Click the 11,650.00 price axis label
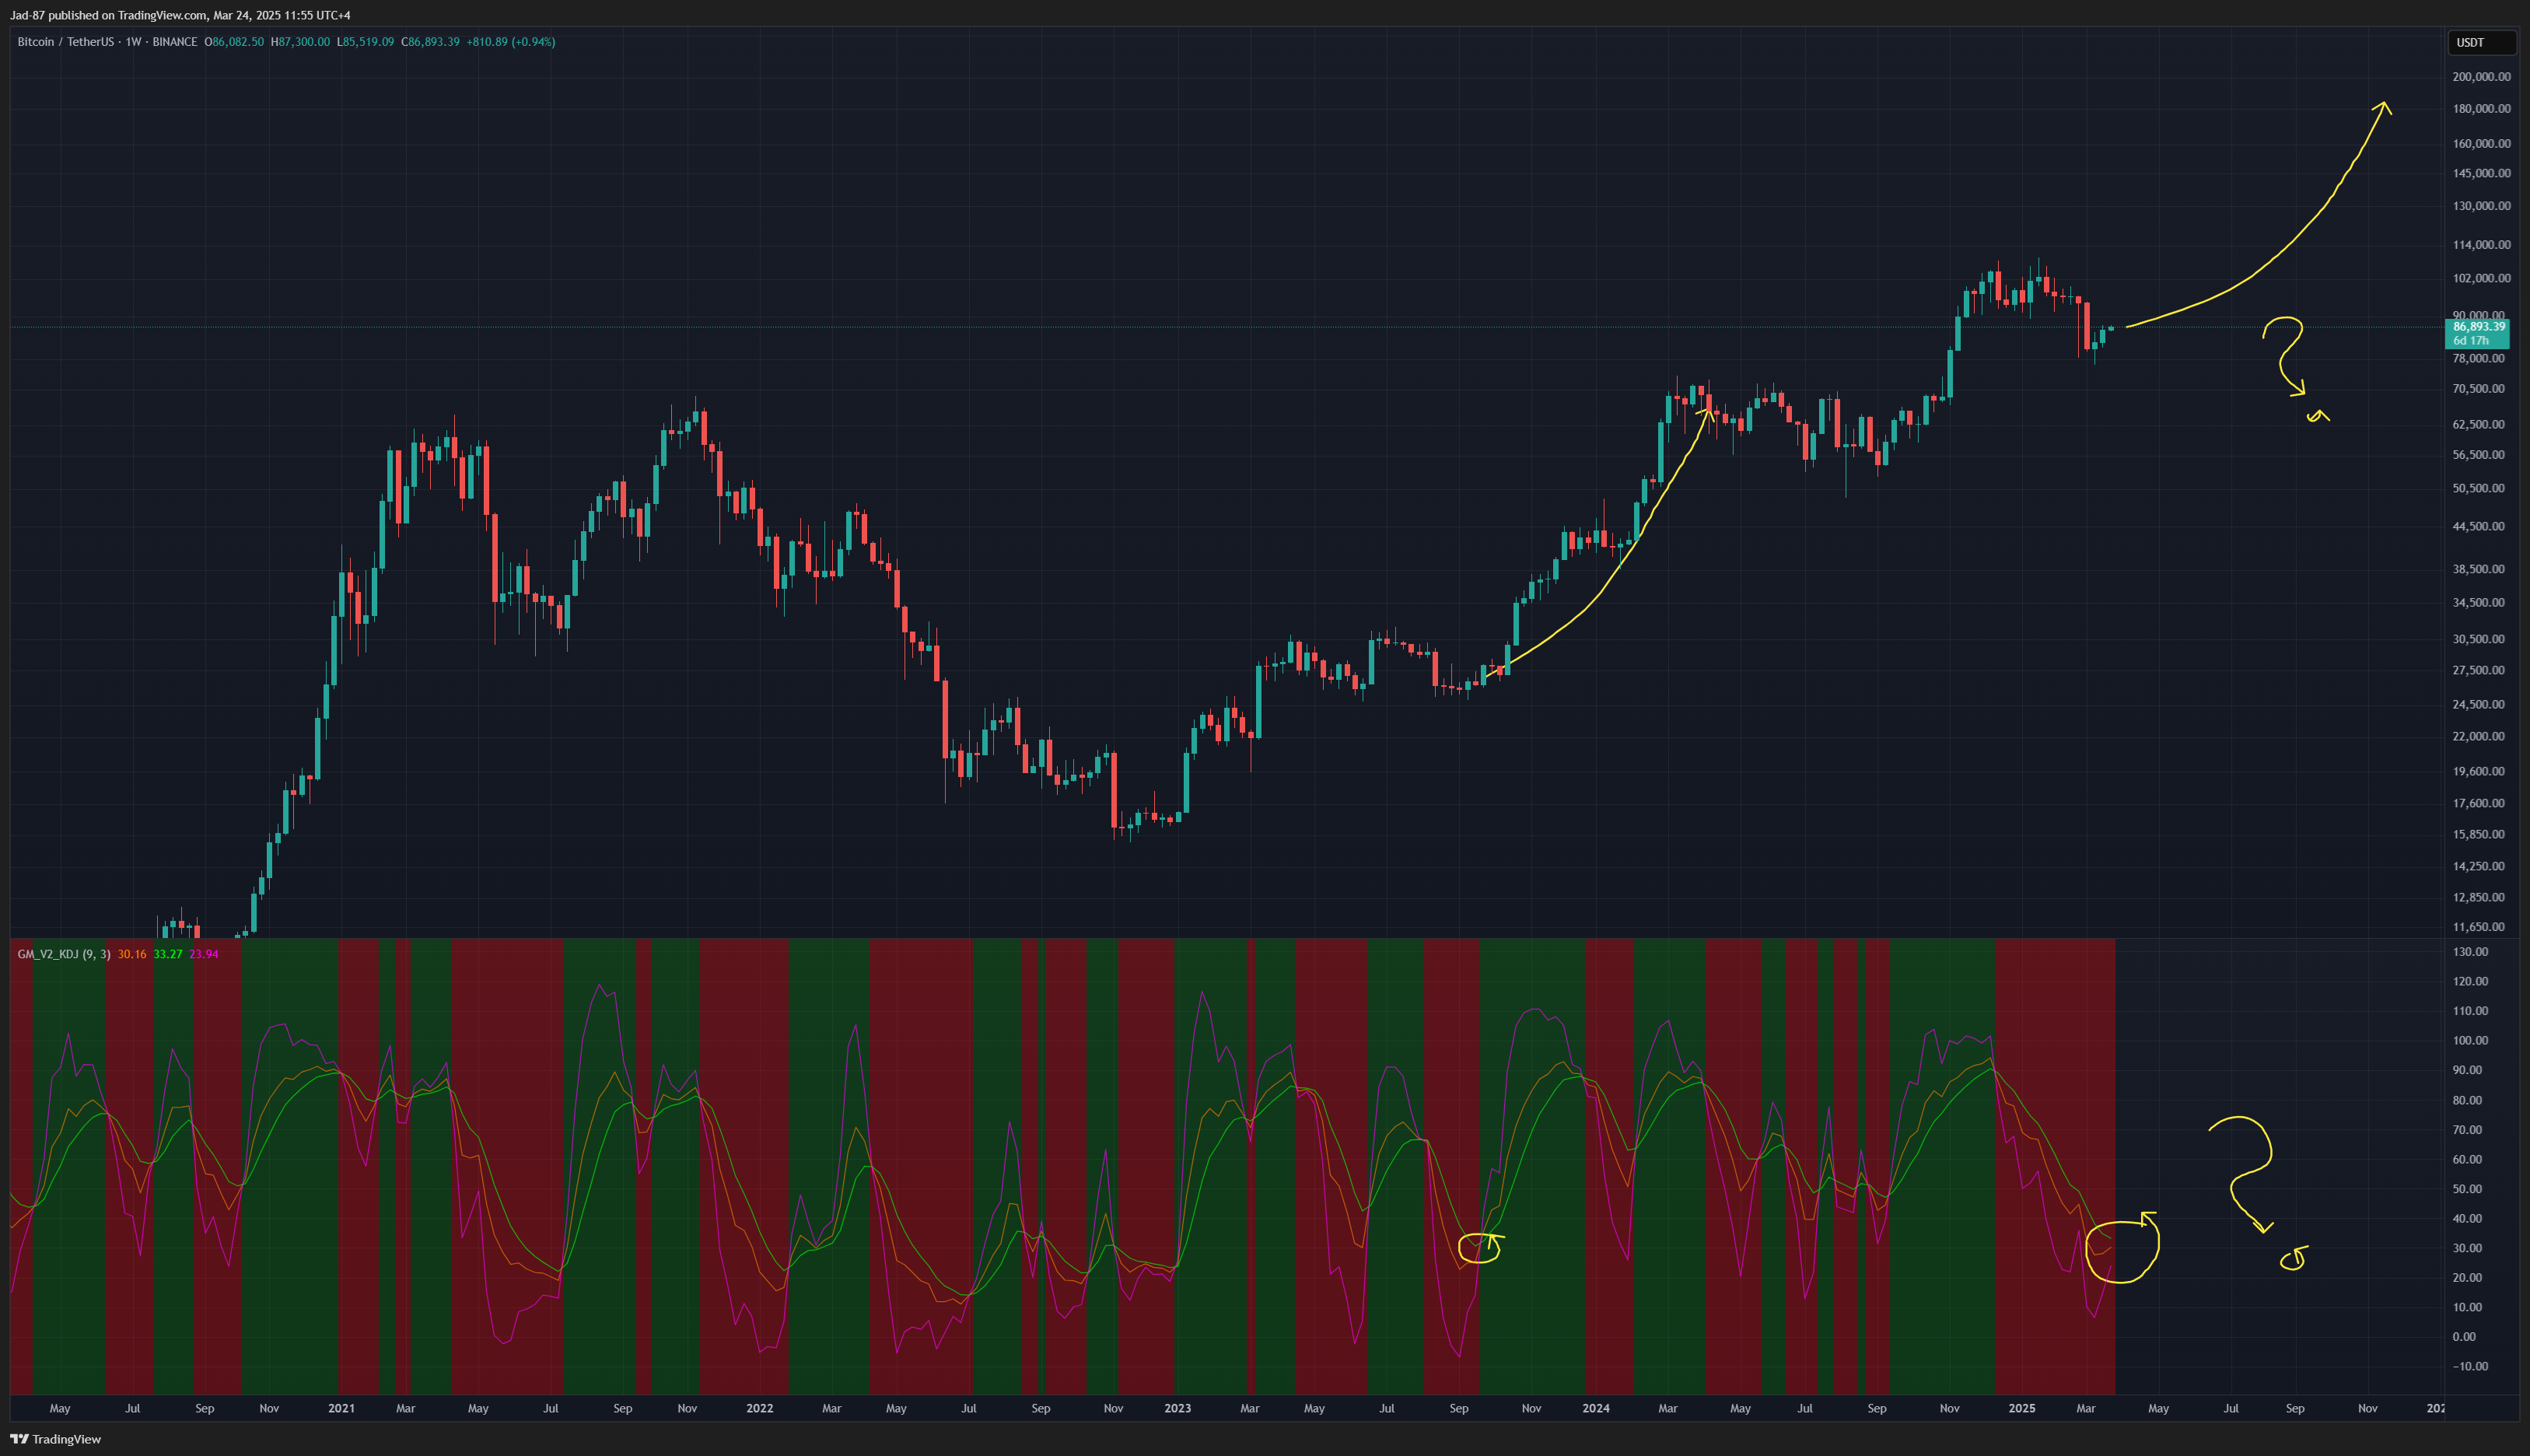 click(x=2479, y=927)
